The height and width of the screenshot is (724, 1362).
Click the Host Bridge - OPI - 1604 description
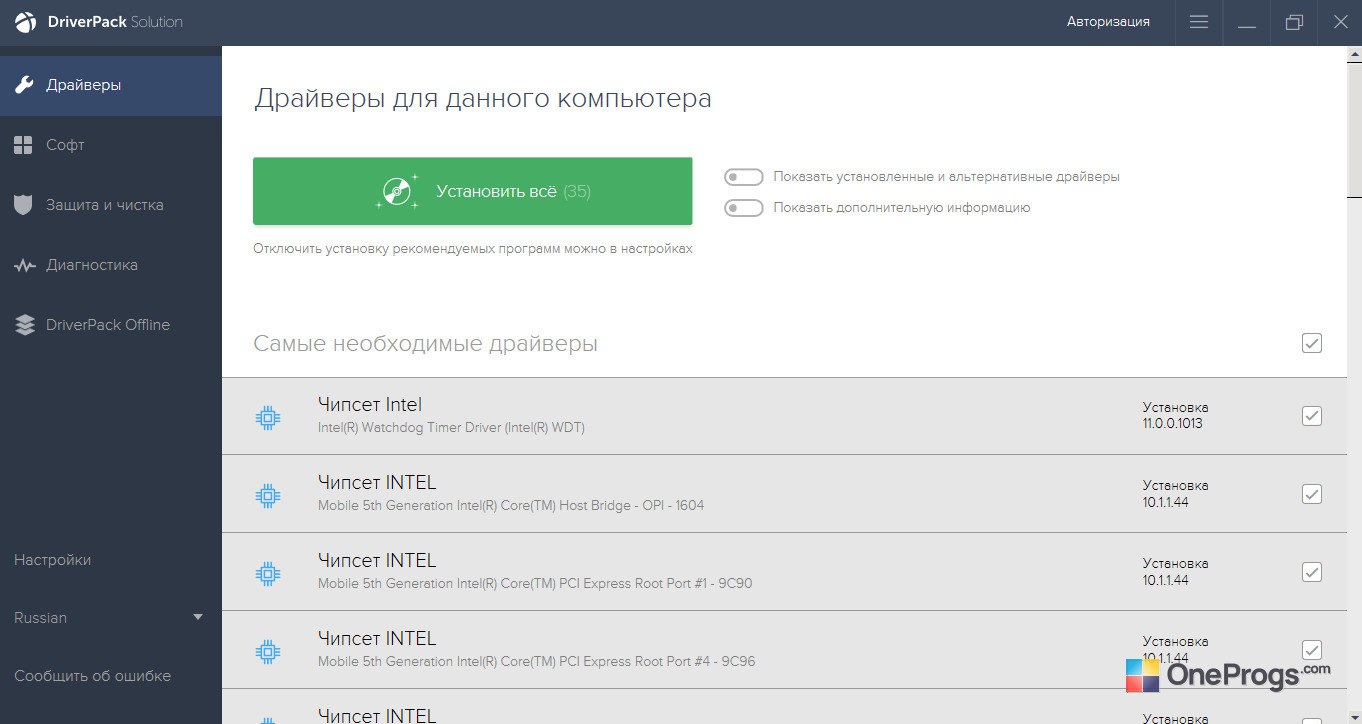tap(511, 505)
